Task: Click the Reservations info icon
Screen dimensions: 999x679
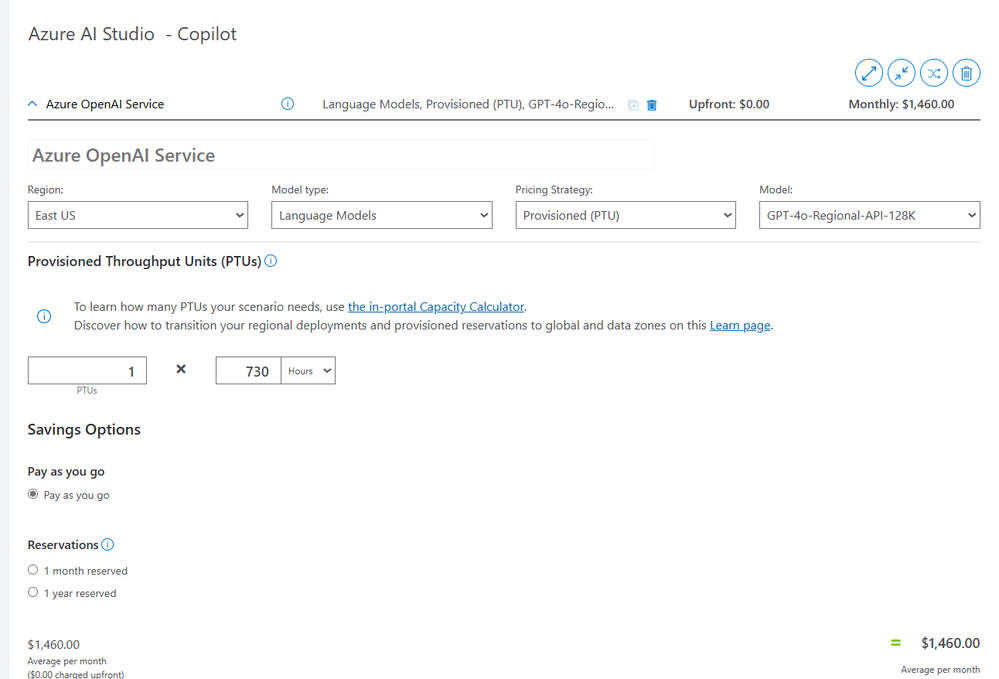Action: tap(108, 545)
